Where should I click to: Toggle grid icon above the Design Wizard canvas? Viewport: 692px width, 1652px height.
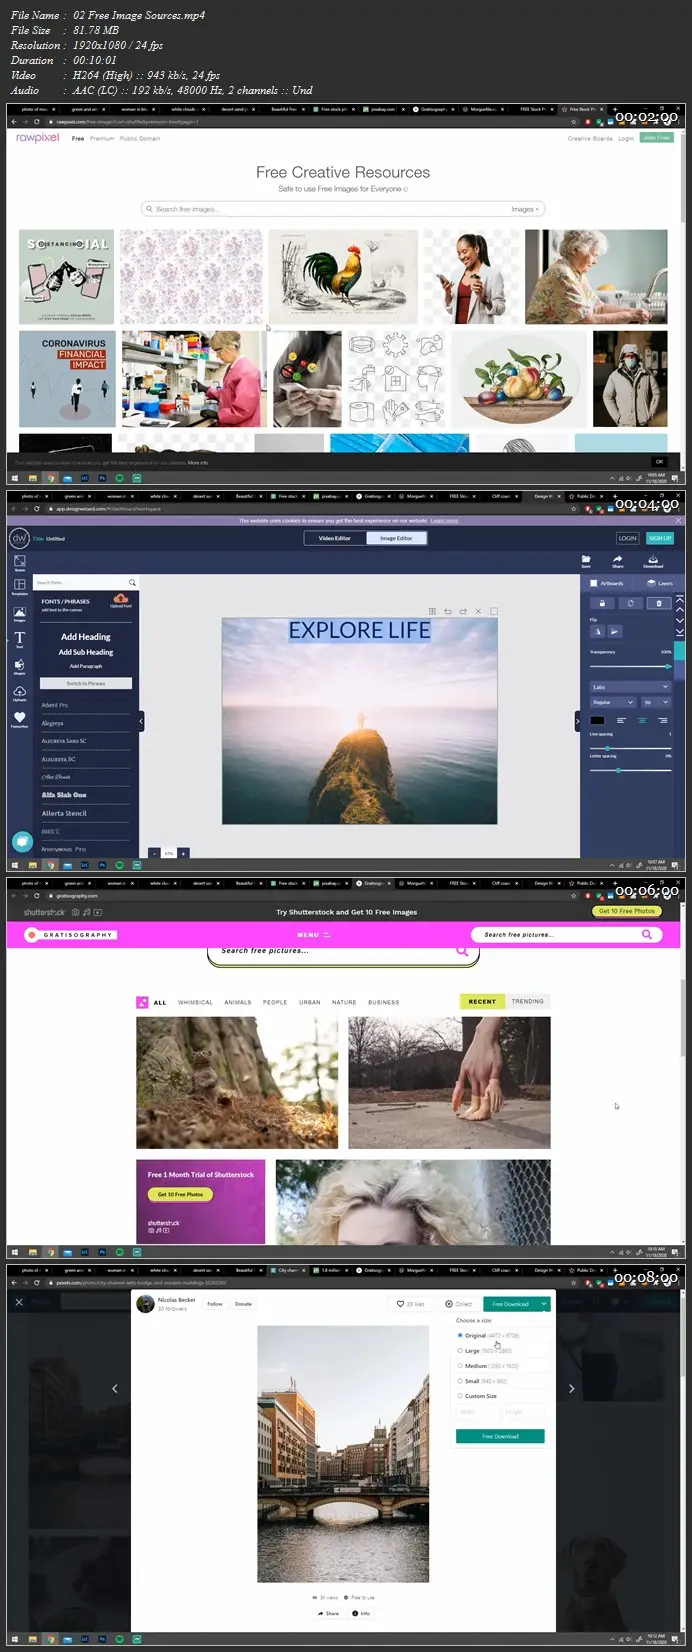click(432, 611)
